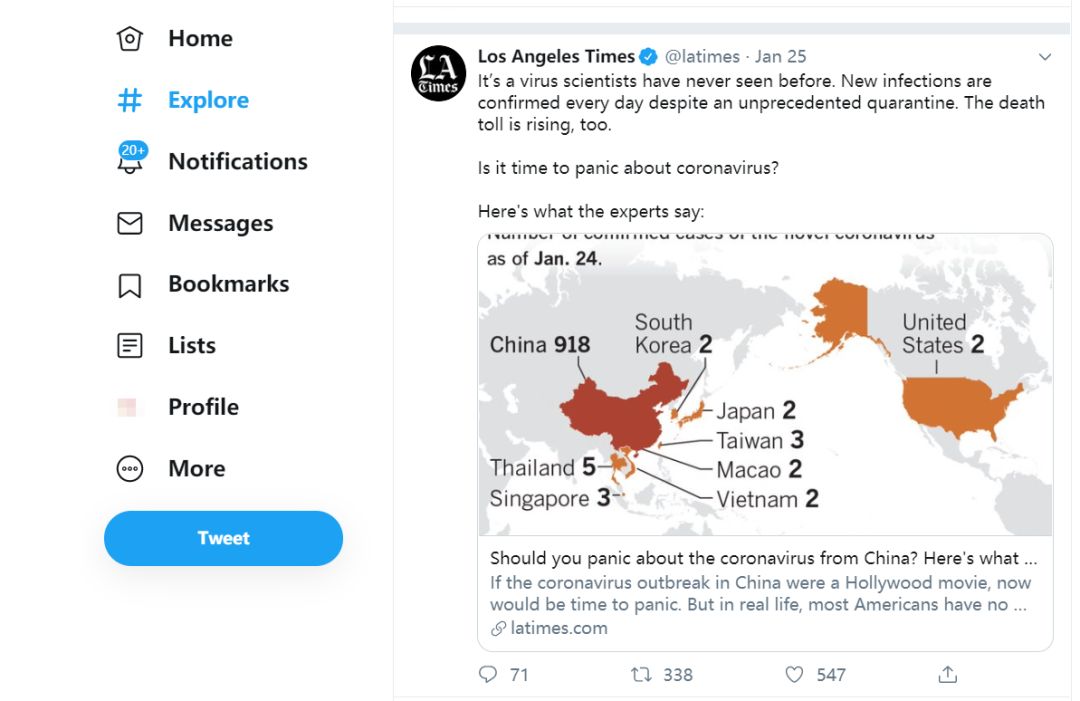Open the coronavirus map card image
Screen dimensions: 1080x701
(765, 385)
